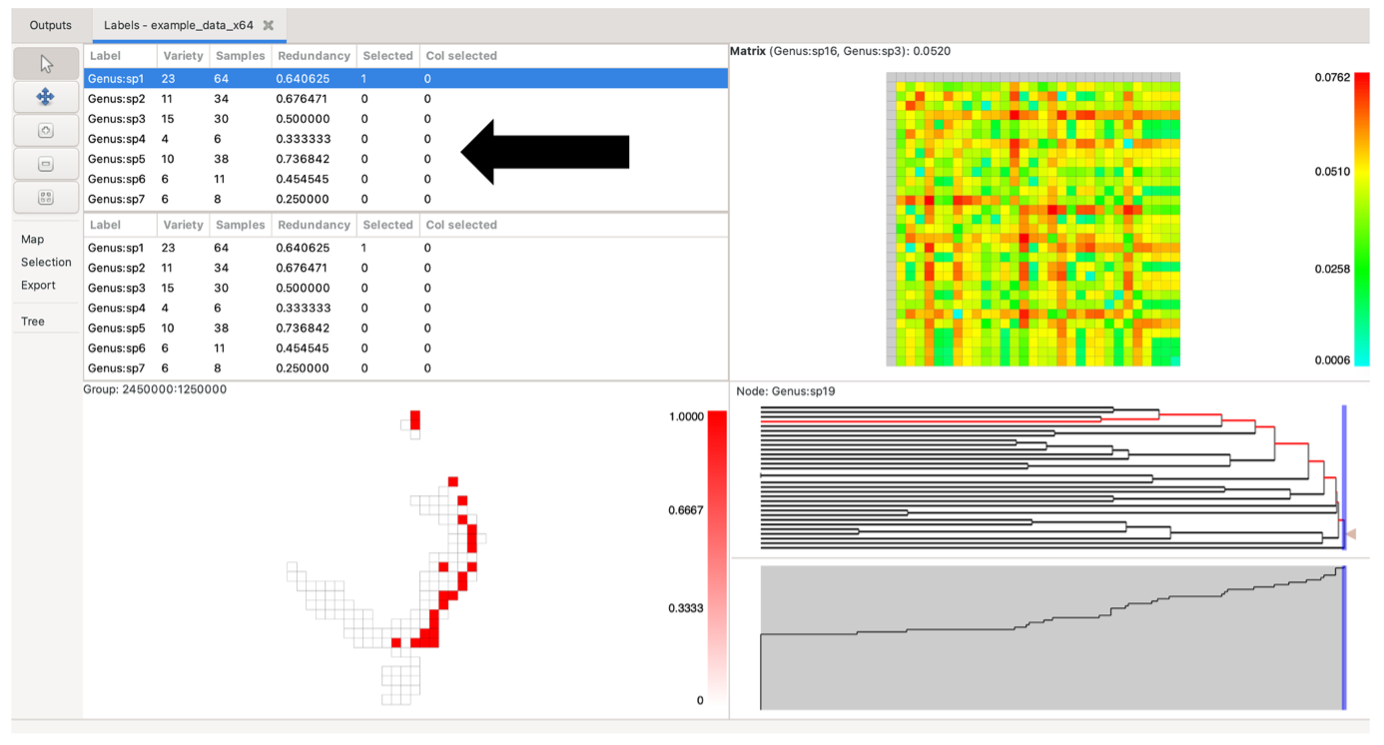Close the Labels example_data_x64 tab
1384x745 pixels.
tap(270, 25)
